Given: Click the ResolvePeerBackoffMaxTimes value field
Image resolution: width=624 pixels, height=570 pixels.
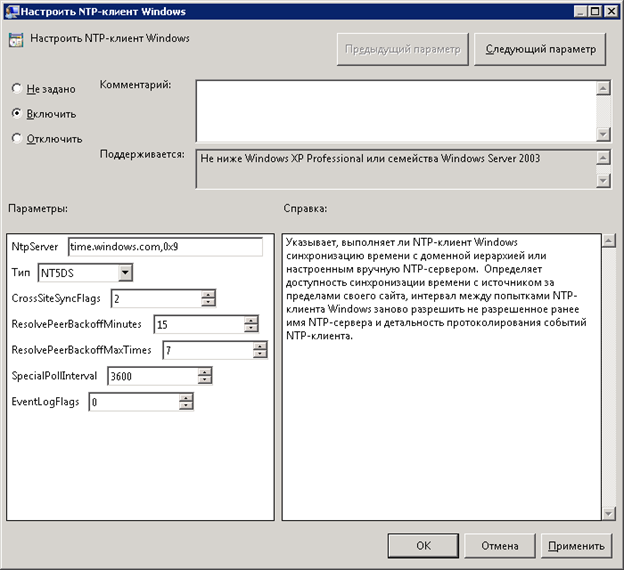Looking at the screenshot, I should (x=209, y=350).
